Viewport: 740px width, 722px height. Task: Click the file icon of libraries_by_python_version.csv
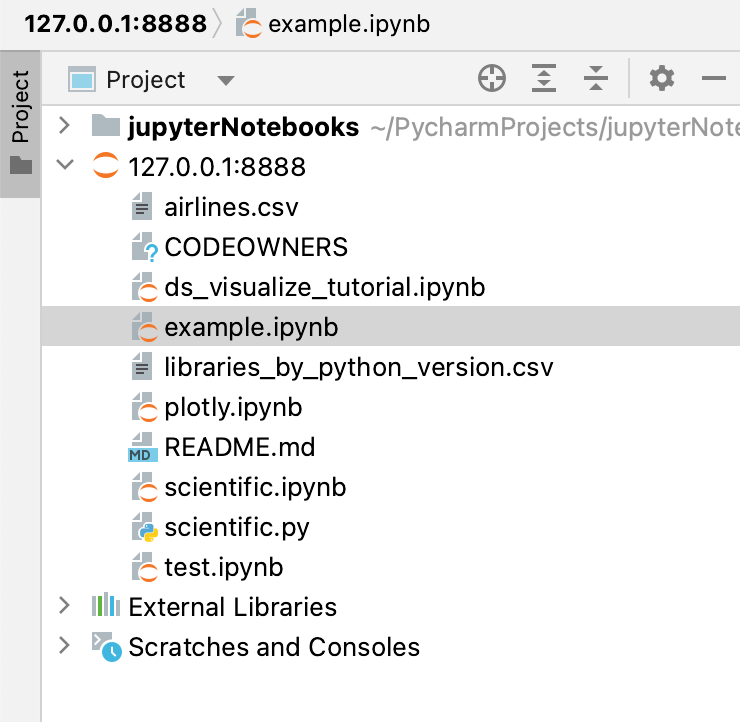[x=142, y=366]
